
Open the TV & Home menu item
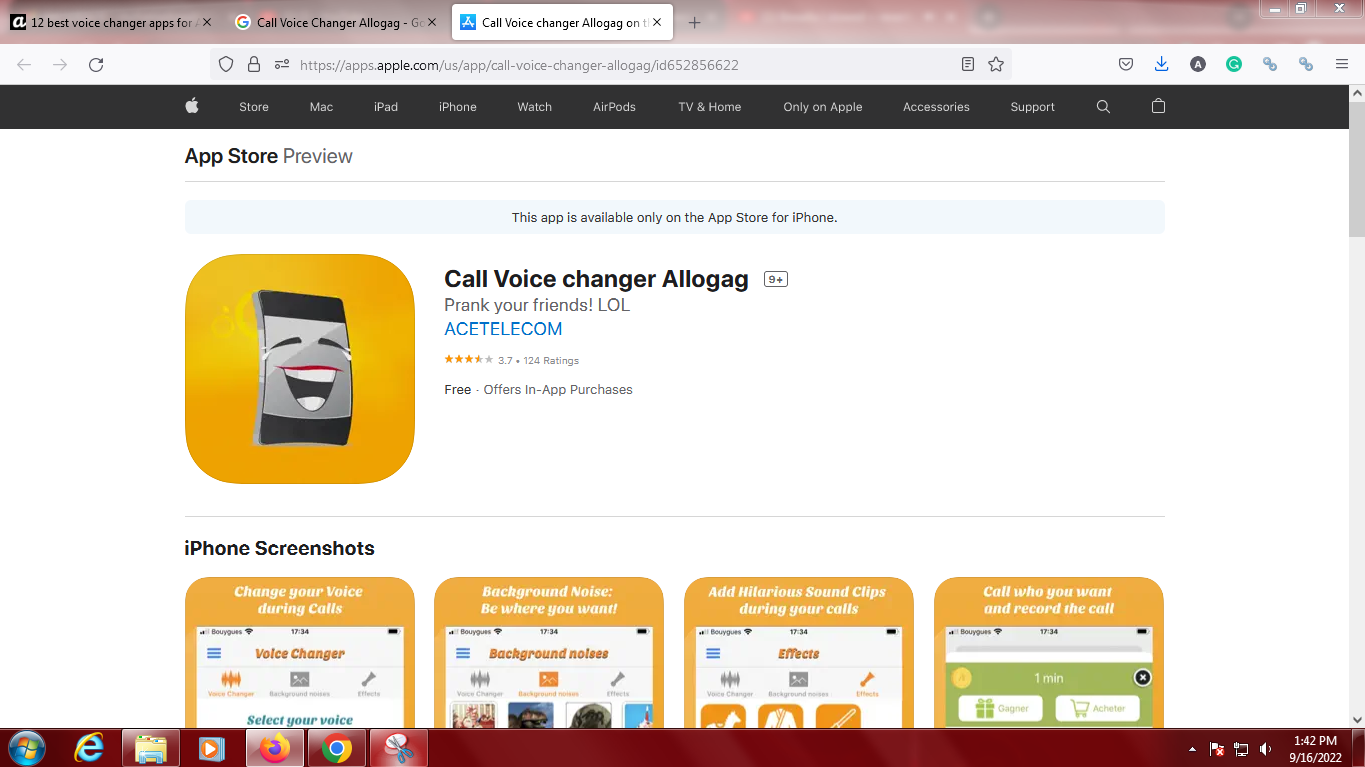click(x=710, y=107)
